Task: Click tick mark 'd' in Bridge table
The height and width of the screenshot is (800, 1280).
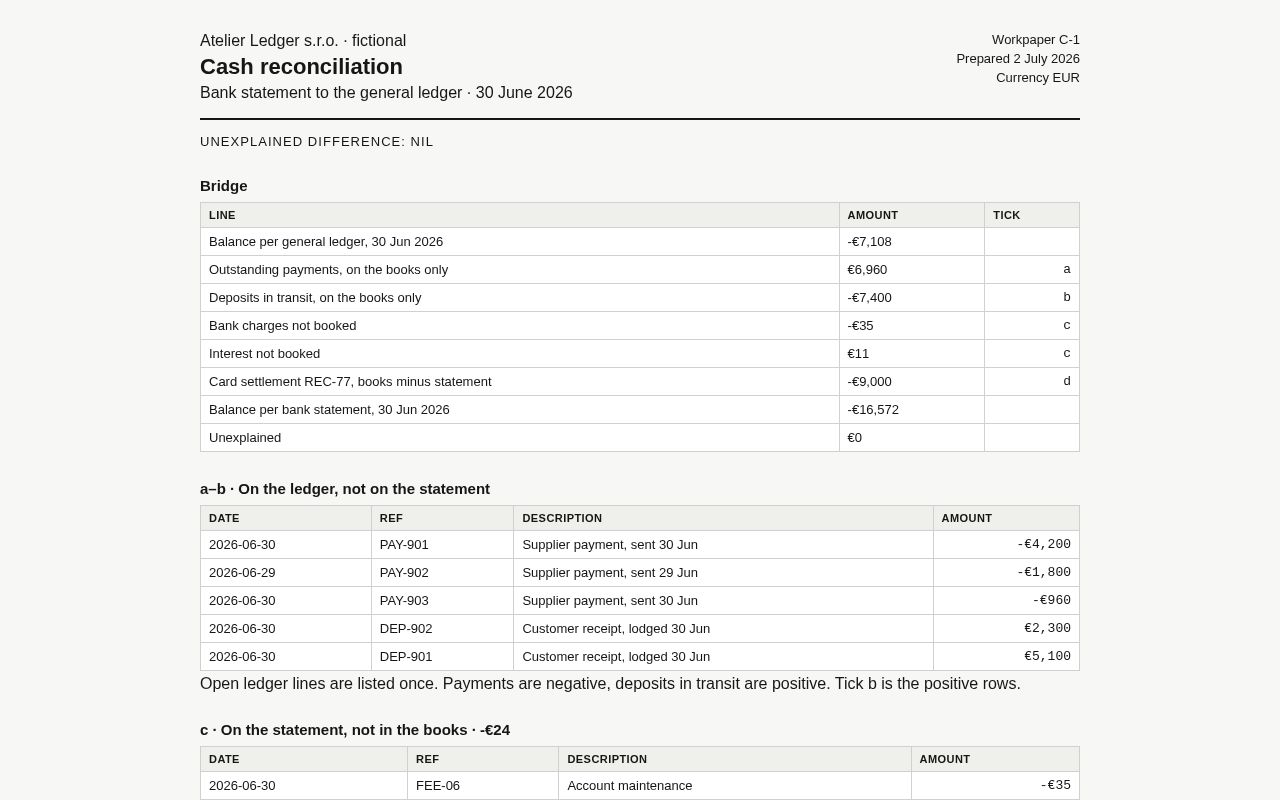Action: 1067,381
